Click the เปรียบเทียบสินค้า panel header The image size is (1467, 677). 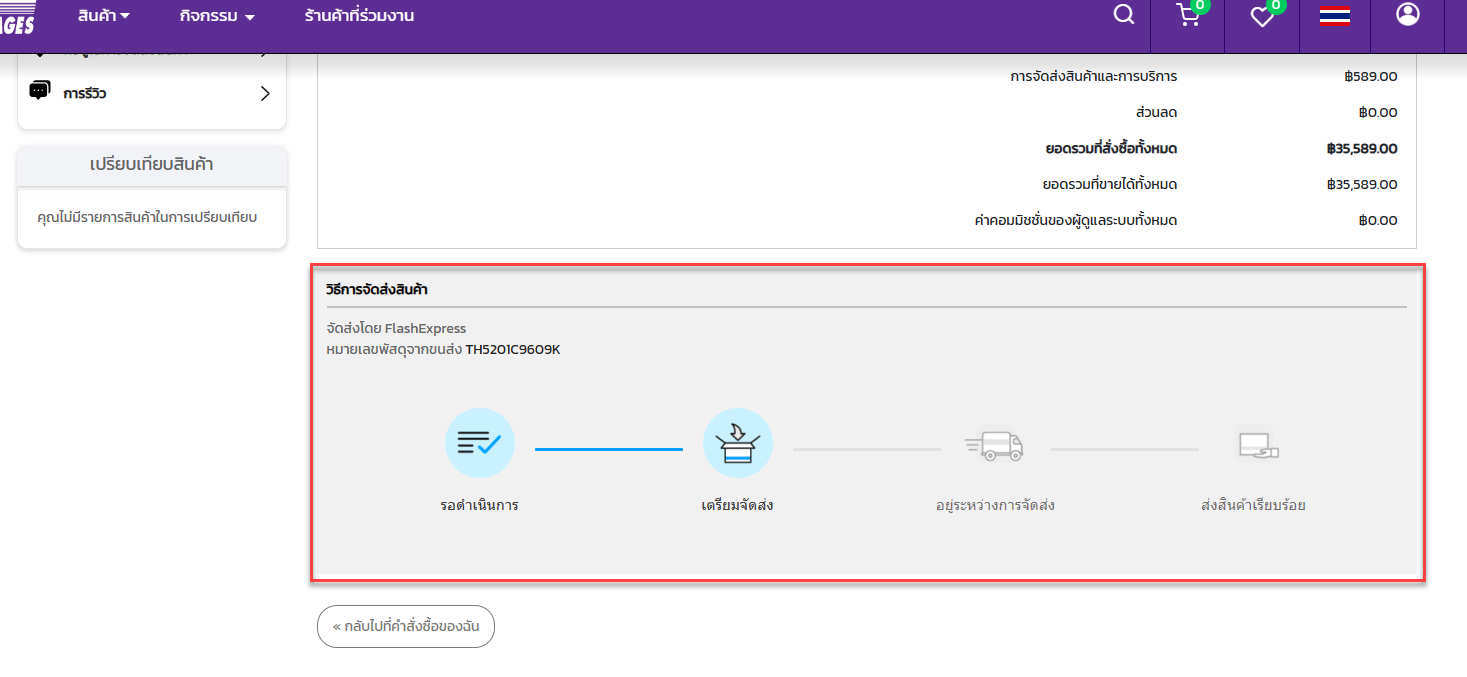(152, 165)
